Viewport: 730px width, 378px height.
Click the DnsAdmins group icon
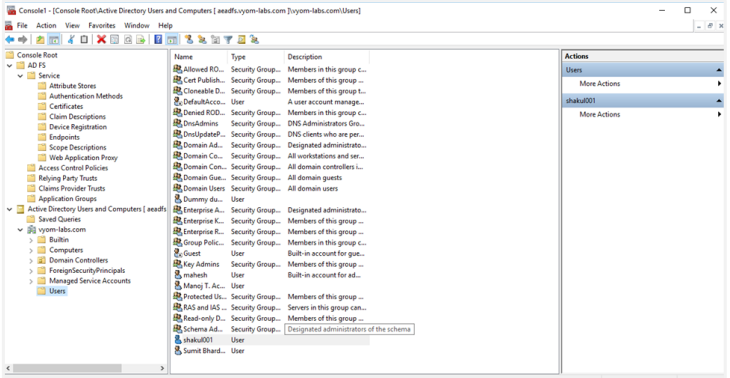click(x=178, y=123)
